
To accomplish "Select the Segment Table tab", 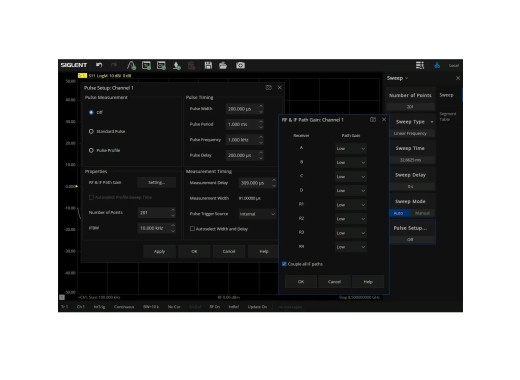I will [447, 116].
